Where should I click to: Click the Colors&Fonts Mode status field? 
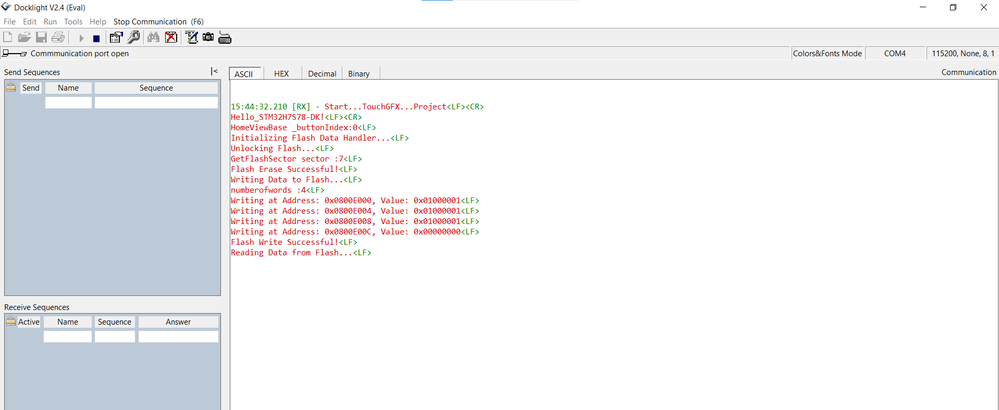point(827,53)
